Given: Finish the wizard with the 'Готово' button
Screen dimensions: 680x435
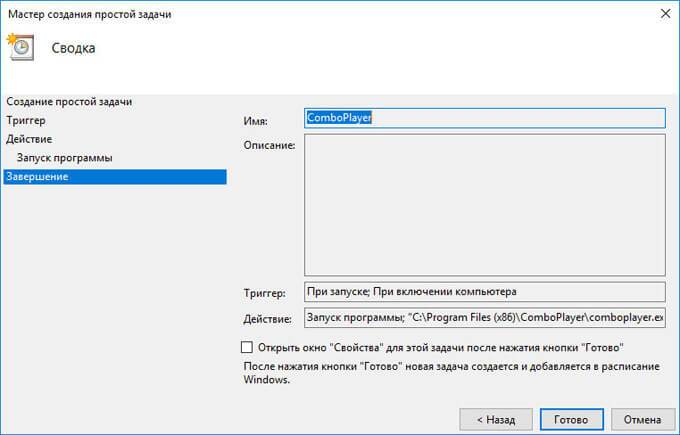Looking at the screenshot, I should 570,418.
